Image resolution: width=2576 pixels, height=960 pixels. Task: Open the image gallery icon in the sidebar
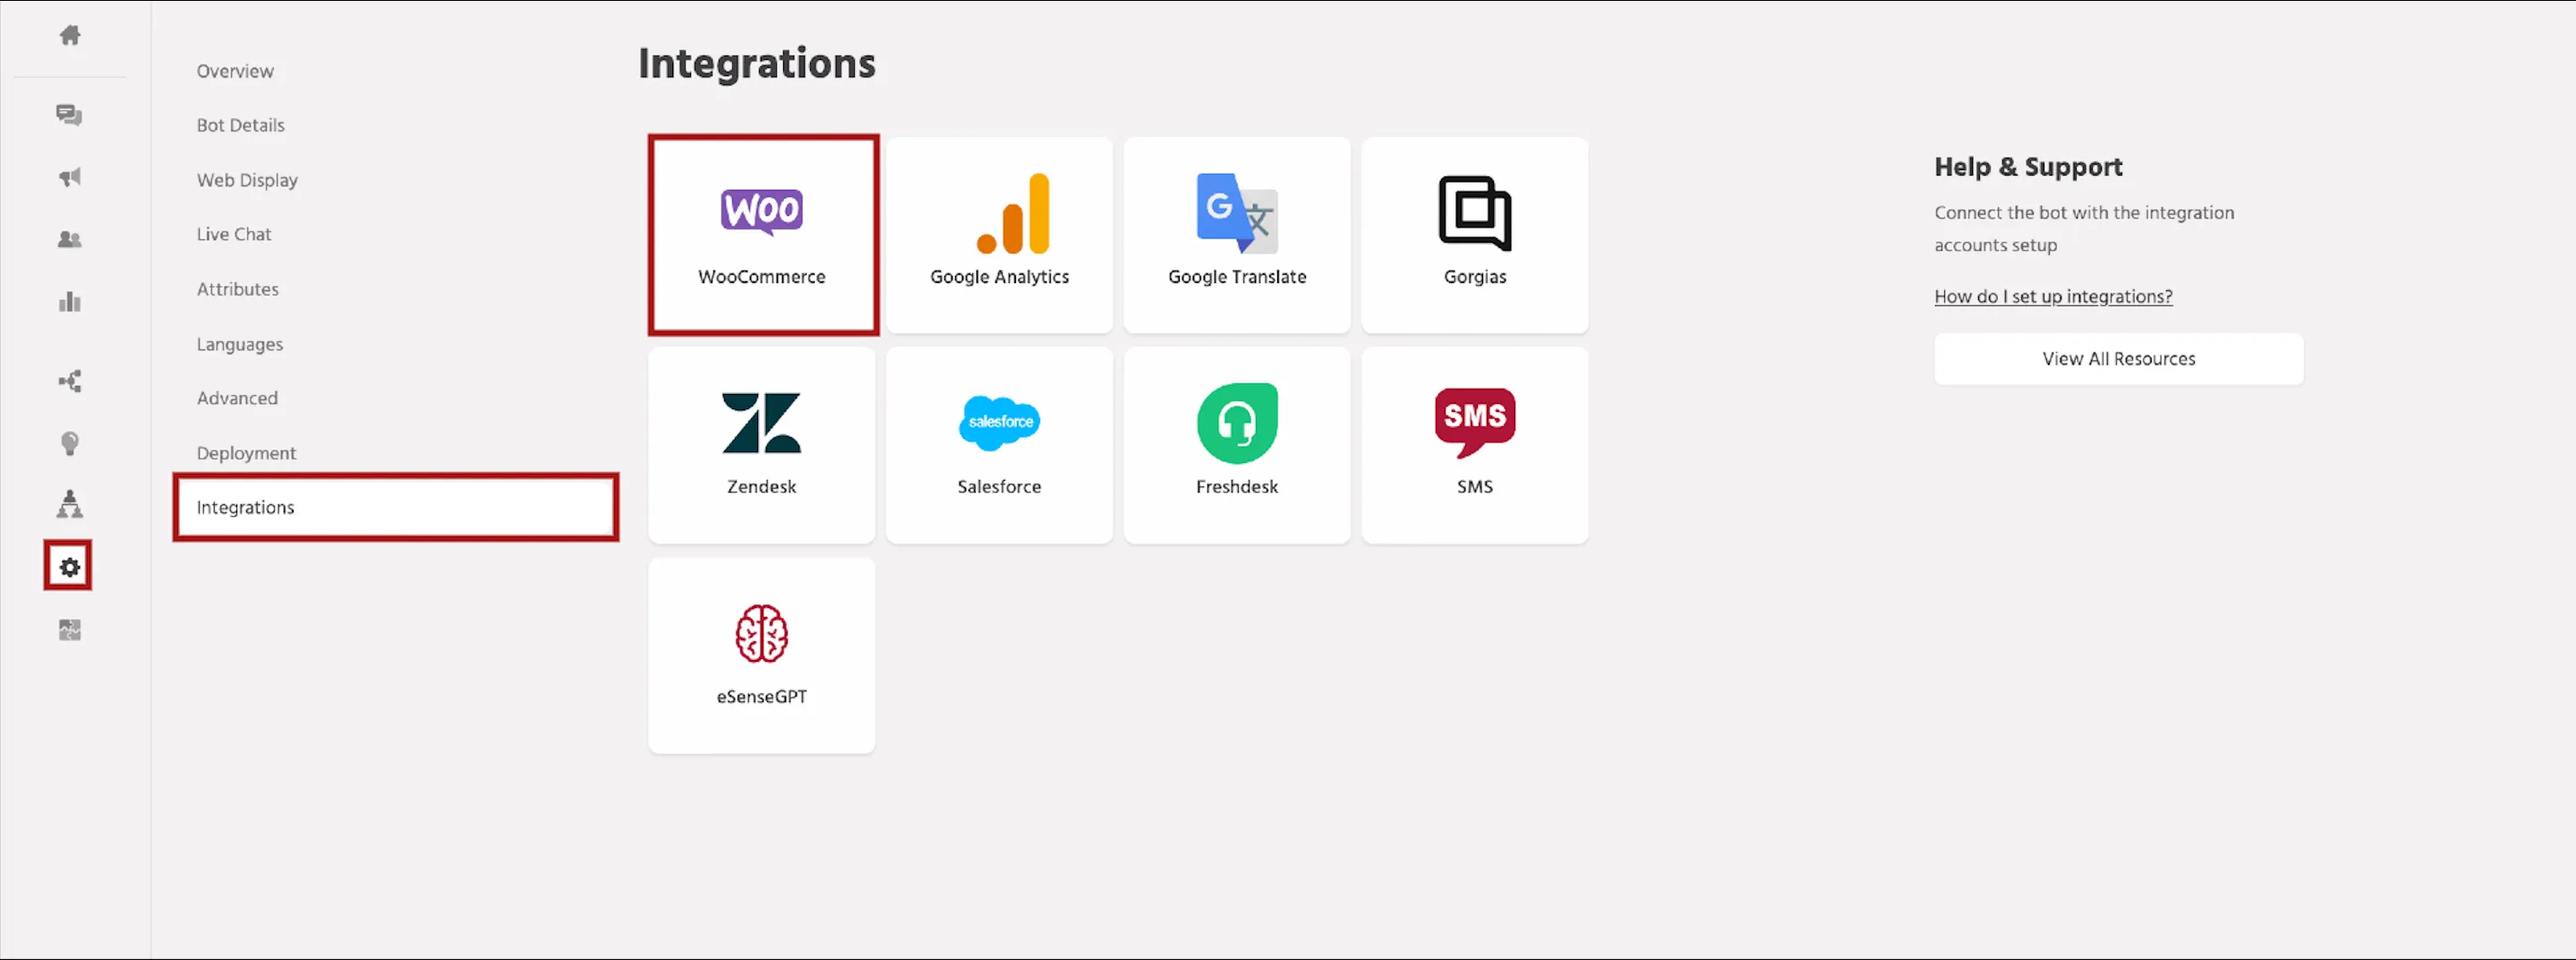click(x=69, y=630)
